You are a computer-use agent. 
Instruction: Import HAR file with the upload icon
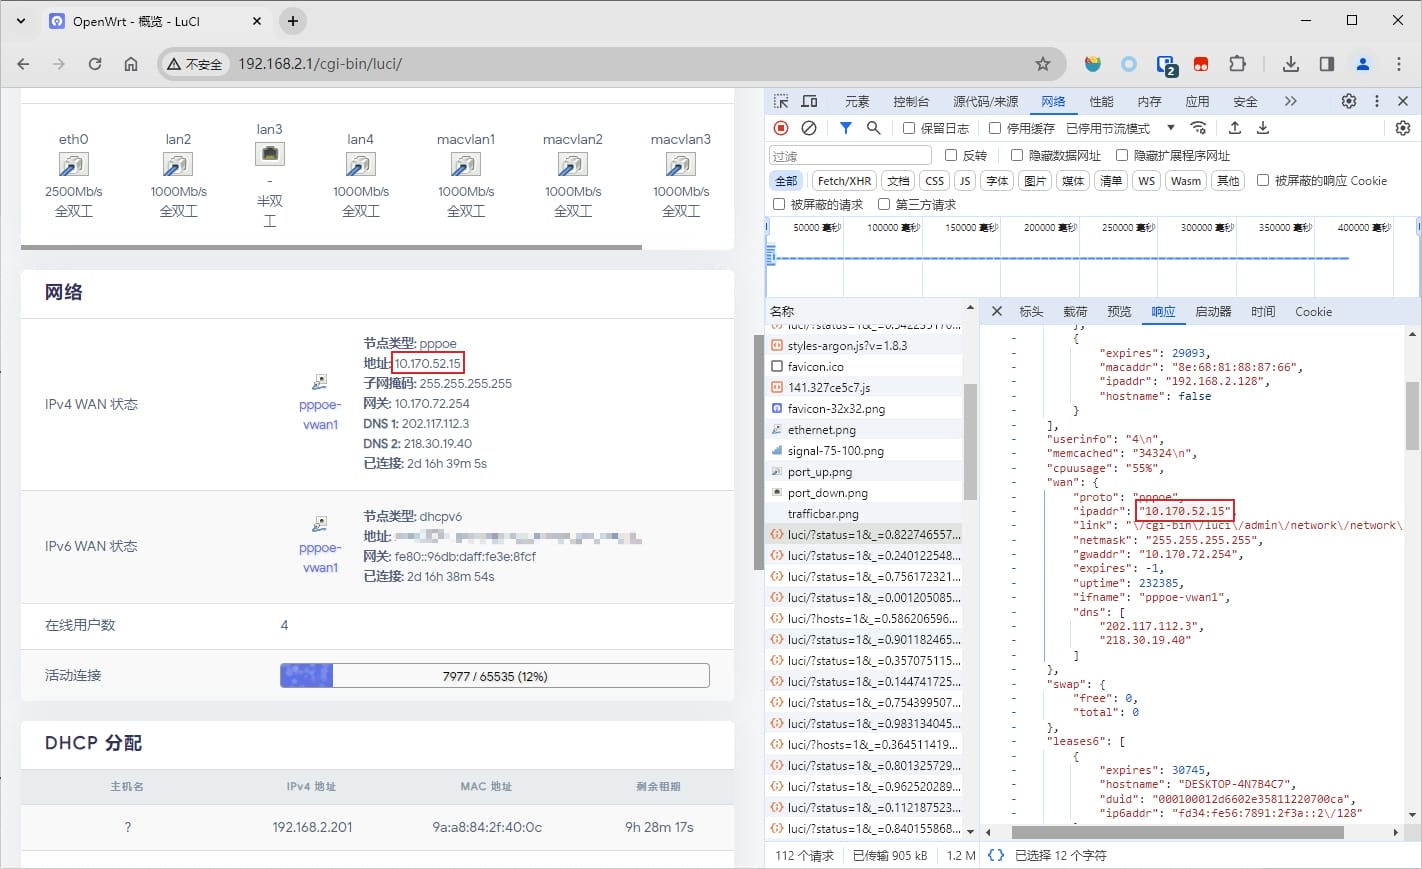click(x=1235, y=128)
